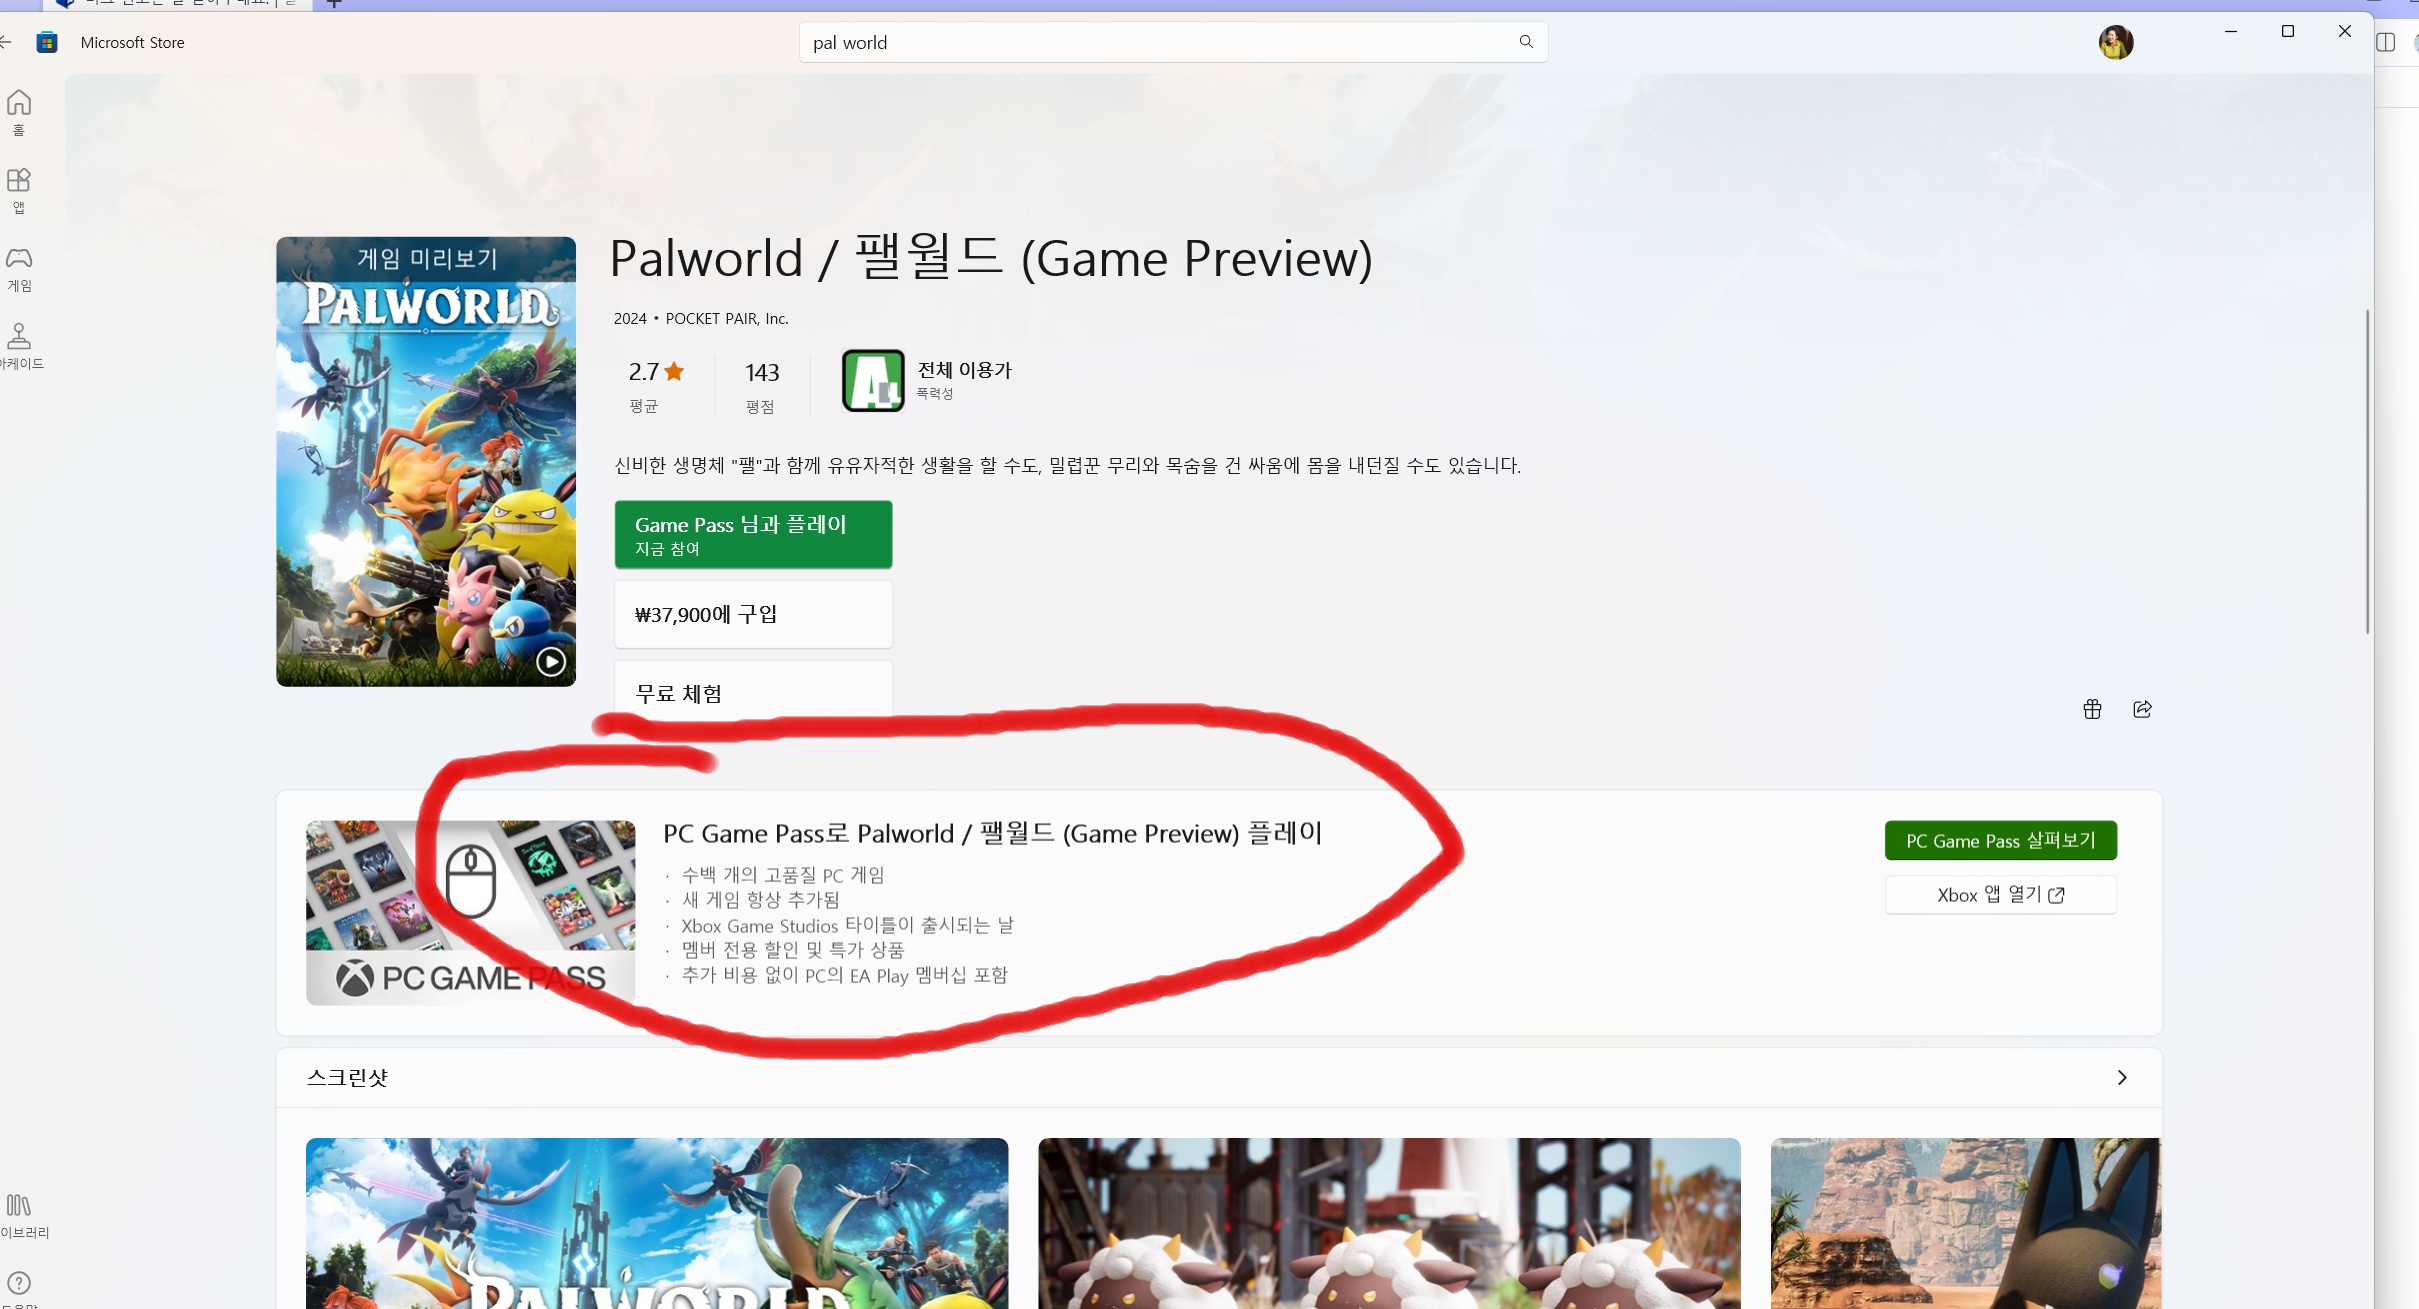Open the user profile avatar

click(x=2115, y=42)
